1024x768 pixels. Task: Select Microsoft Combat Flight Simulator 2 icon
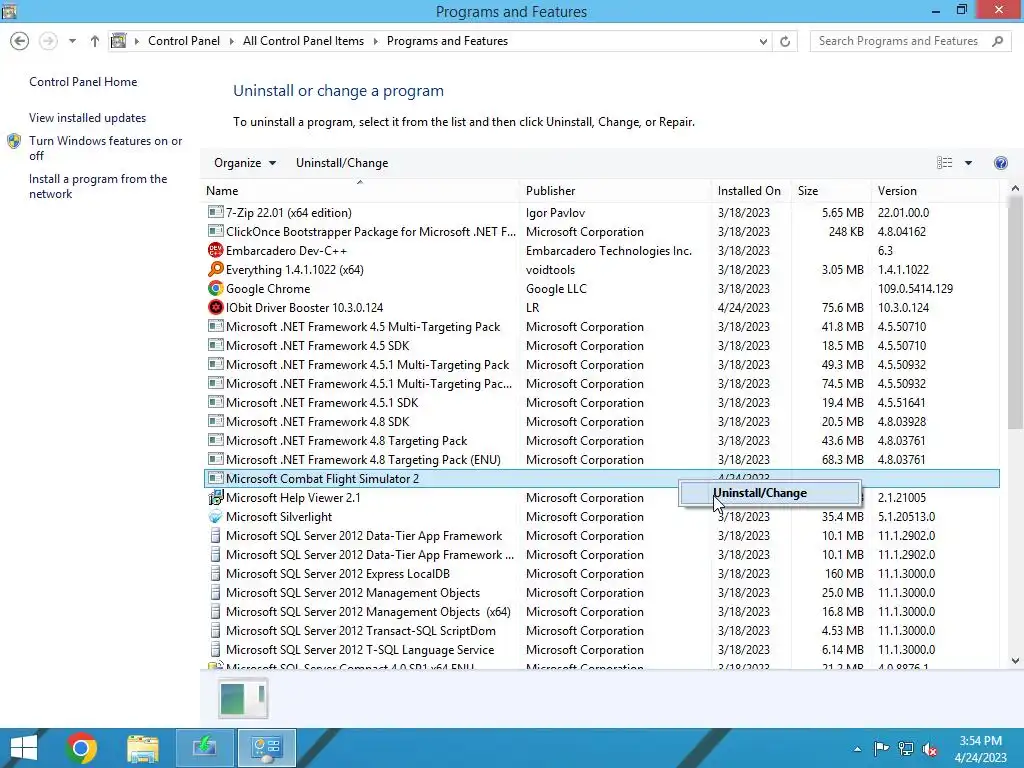click(x=215, y=479)
